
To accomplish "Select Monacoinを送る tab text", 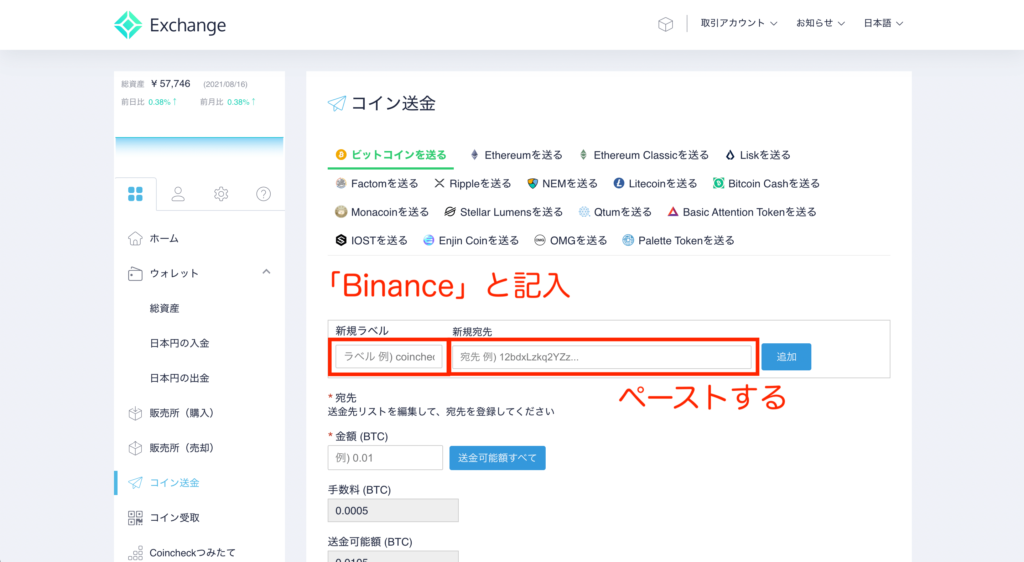I will [x=390, y=212].
